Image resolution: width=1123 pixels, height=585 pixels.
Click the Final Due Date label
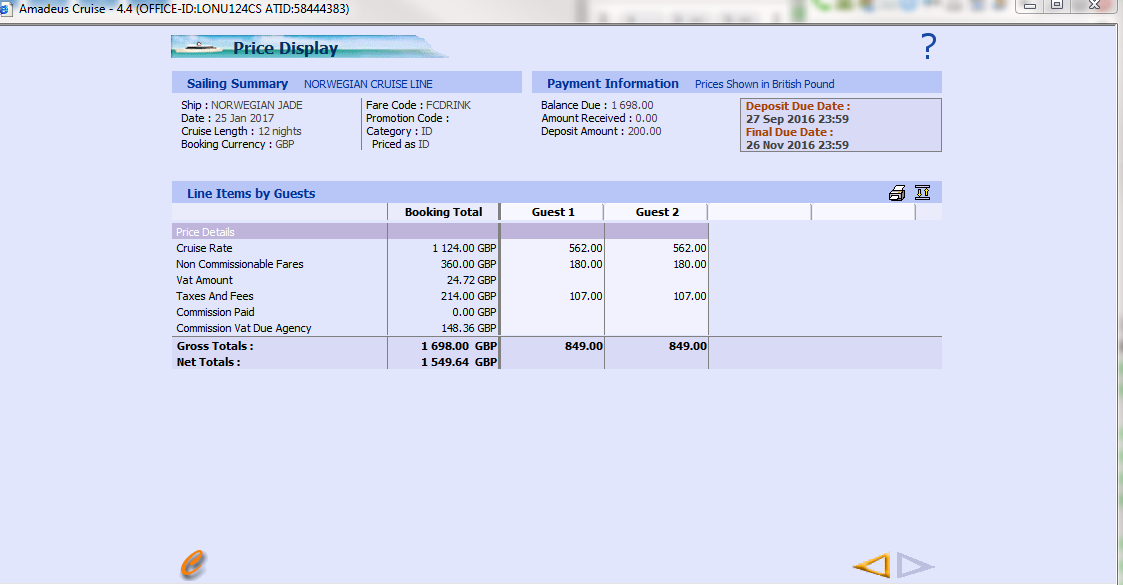click(789, 132)
